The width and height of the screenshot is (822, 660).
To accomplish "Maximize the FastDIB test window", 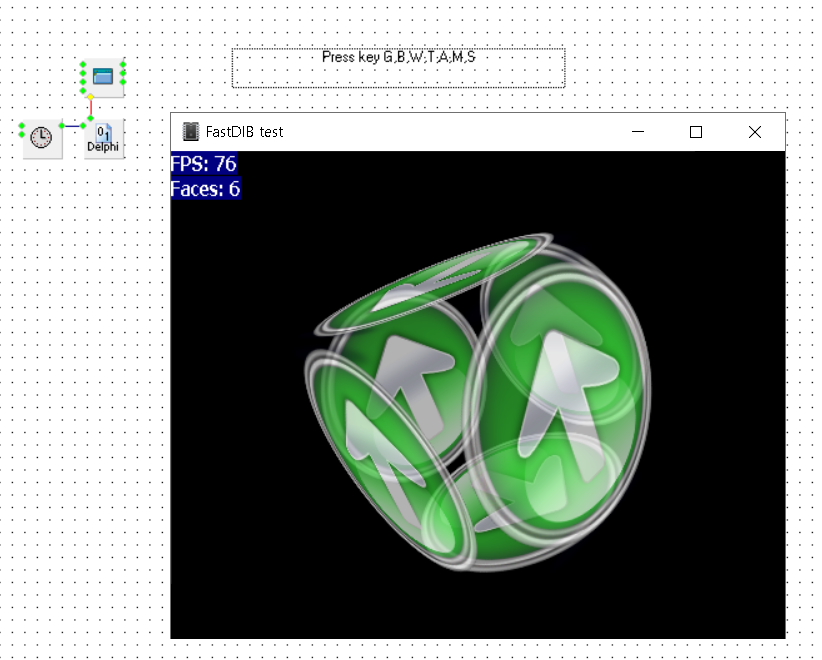I will pos(696,132).
